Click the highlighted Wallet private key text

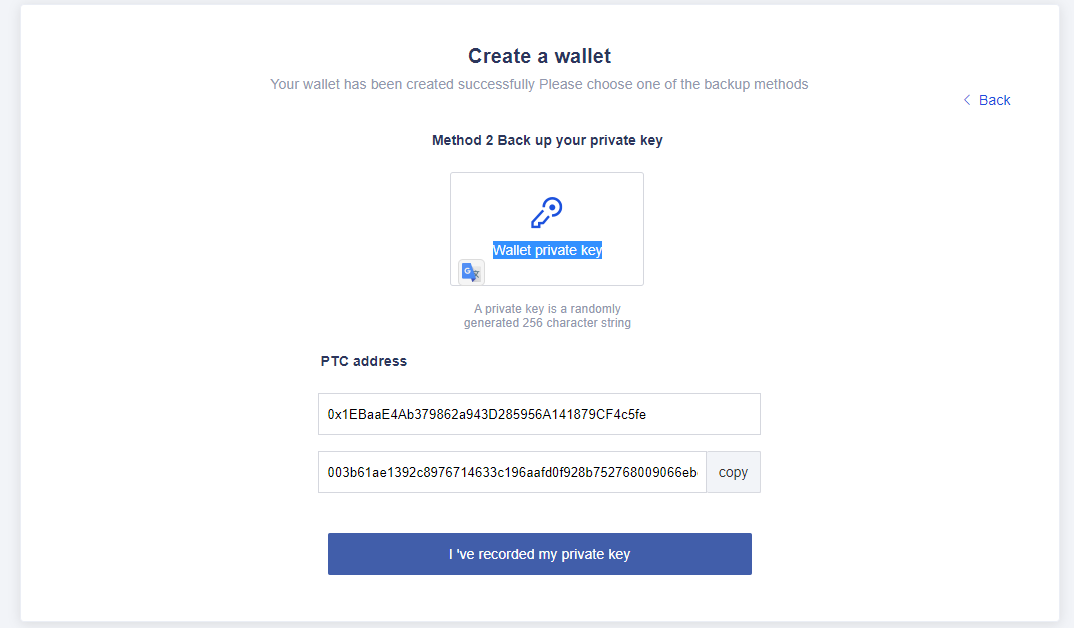[x=547, y=250]
